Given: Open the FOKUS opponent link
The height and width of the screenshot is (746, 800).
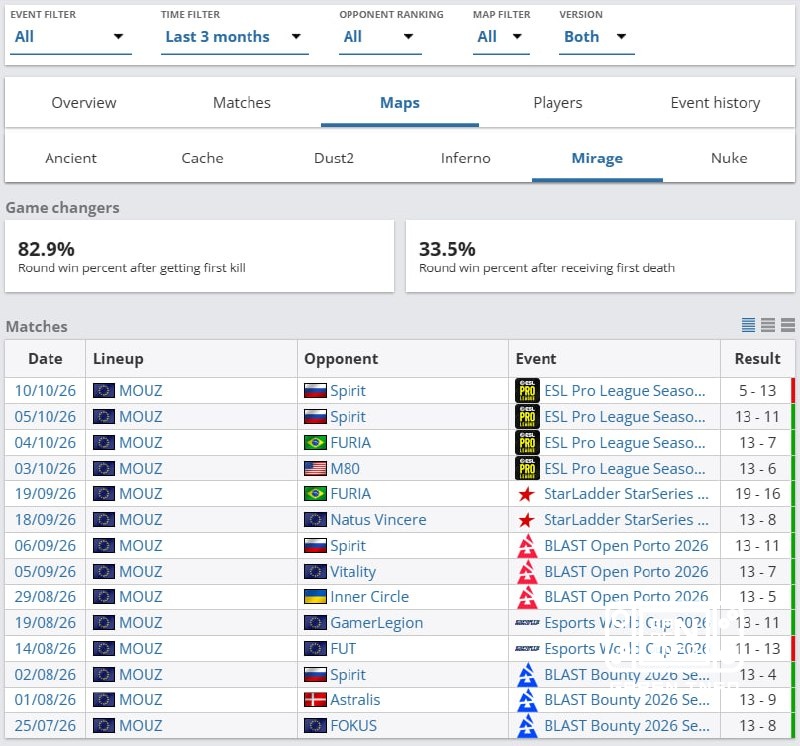Looking at the screenshot, I should coord(354,726).
